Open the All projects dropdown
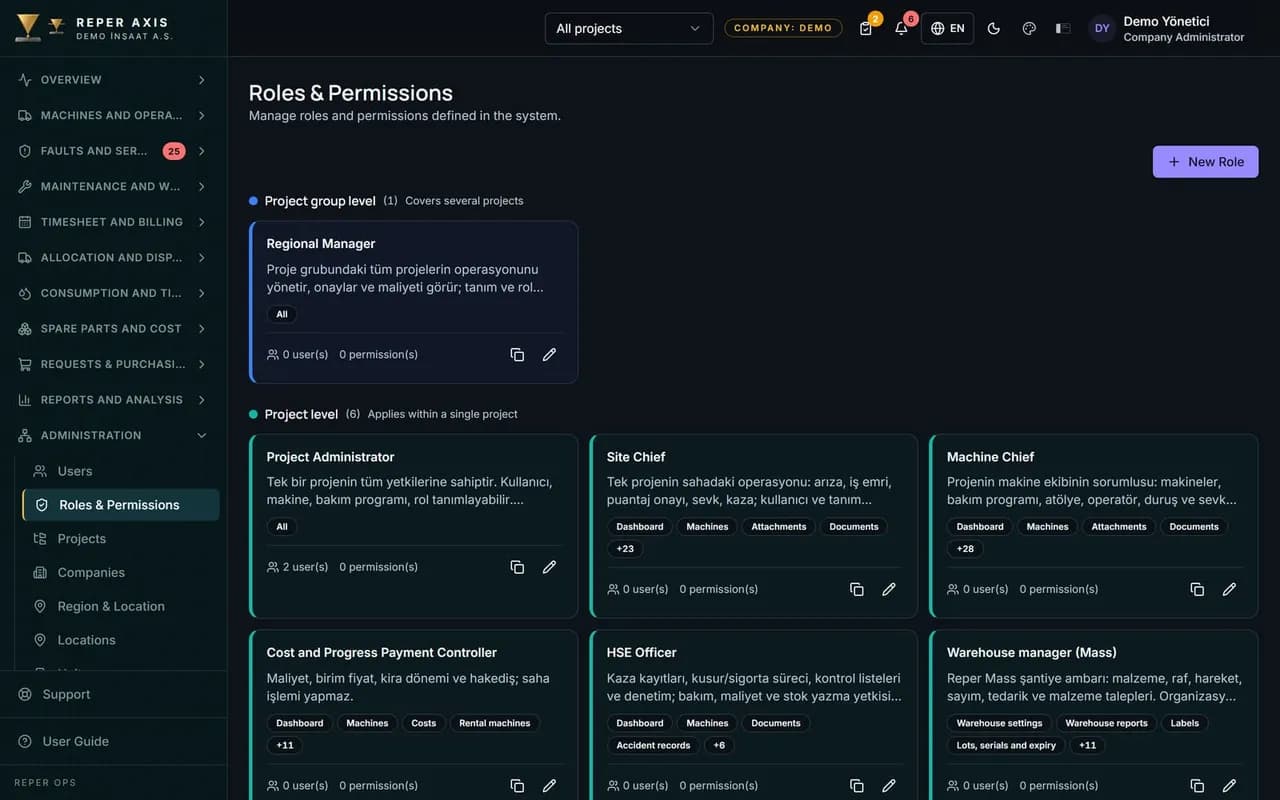Viewport: 1280px width, 800px height. [x=629, y=28]
